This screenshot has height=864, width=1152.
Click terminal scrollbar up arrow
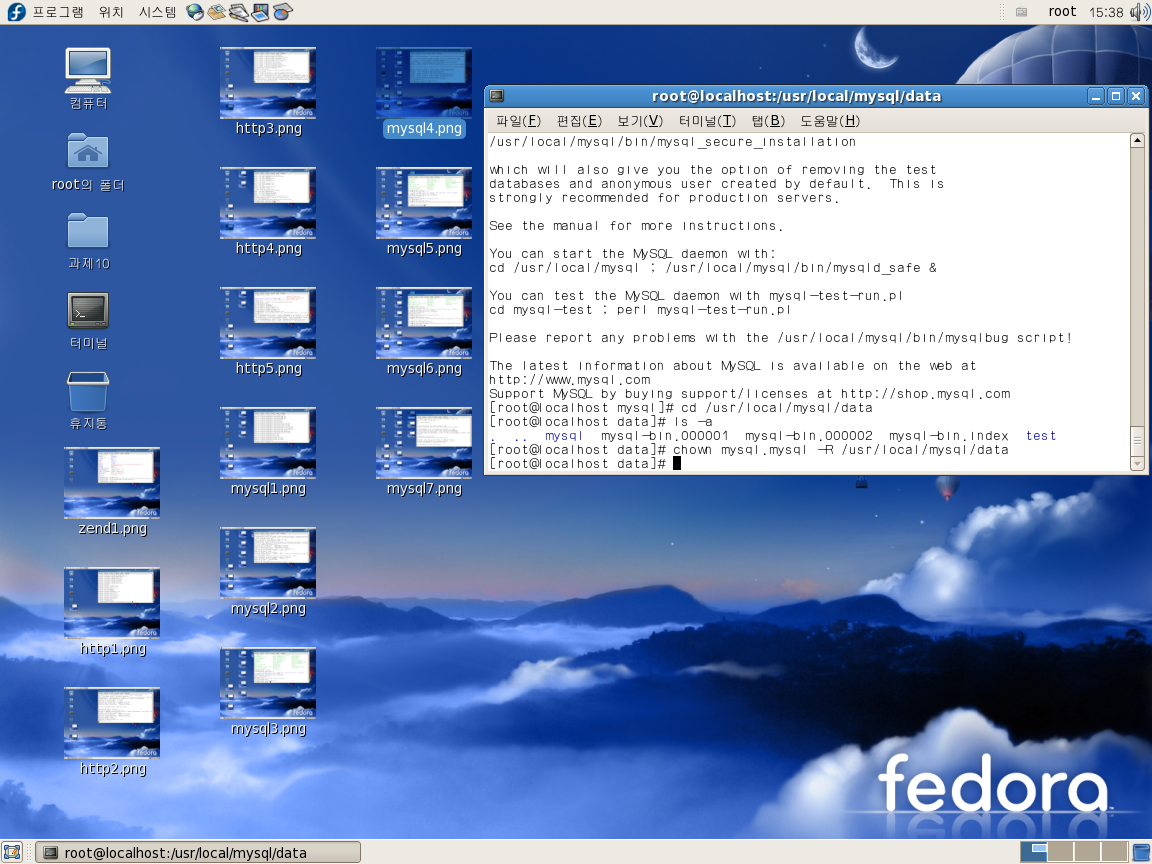[x=1137, y=141]
